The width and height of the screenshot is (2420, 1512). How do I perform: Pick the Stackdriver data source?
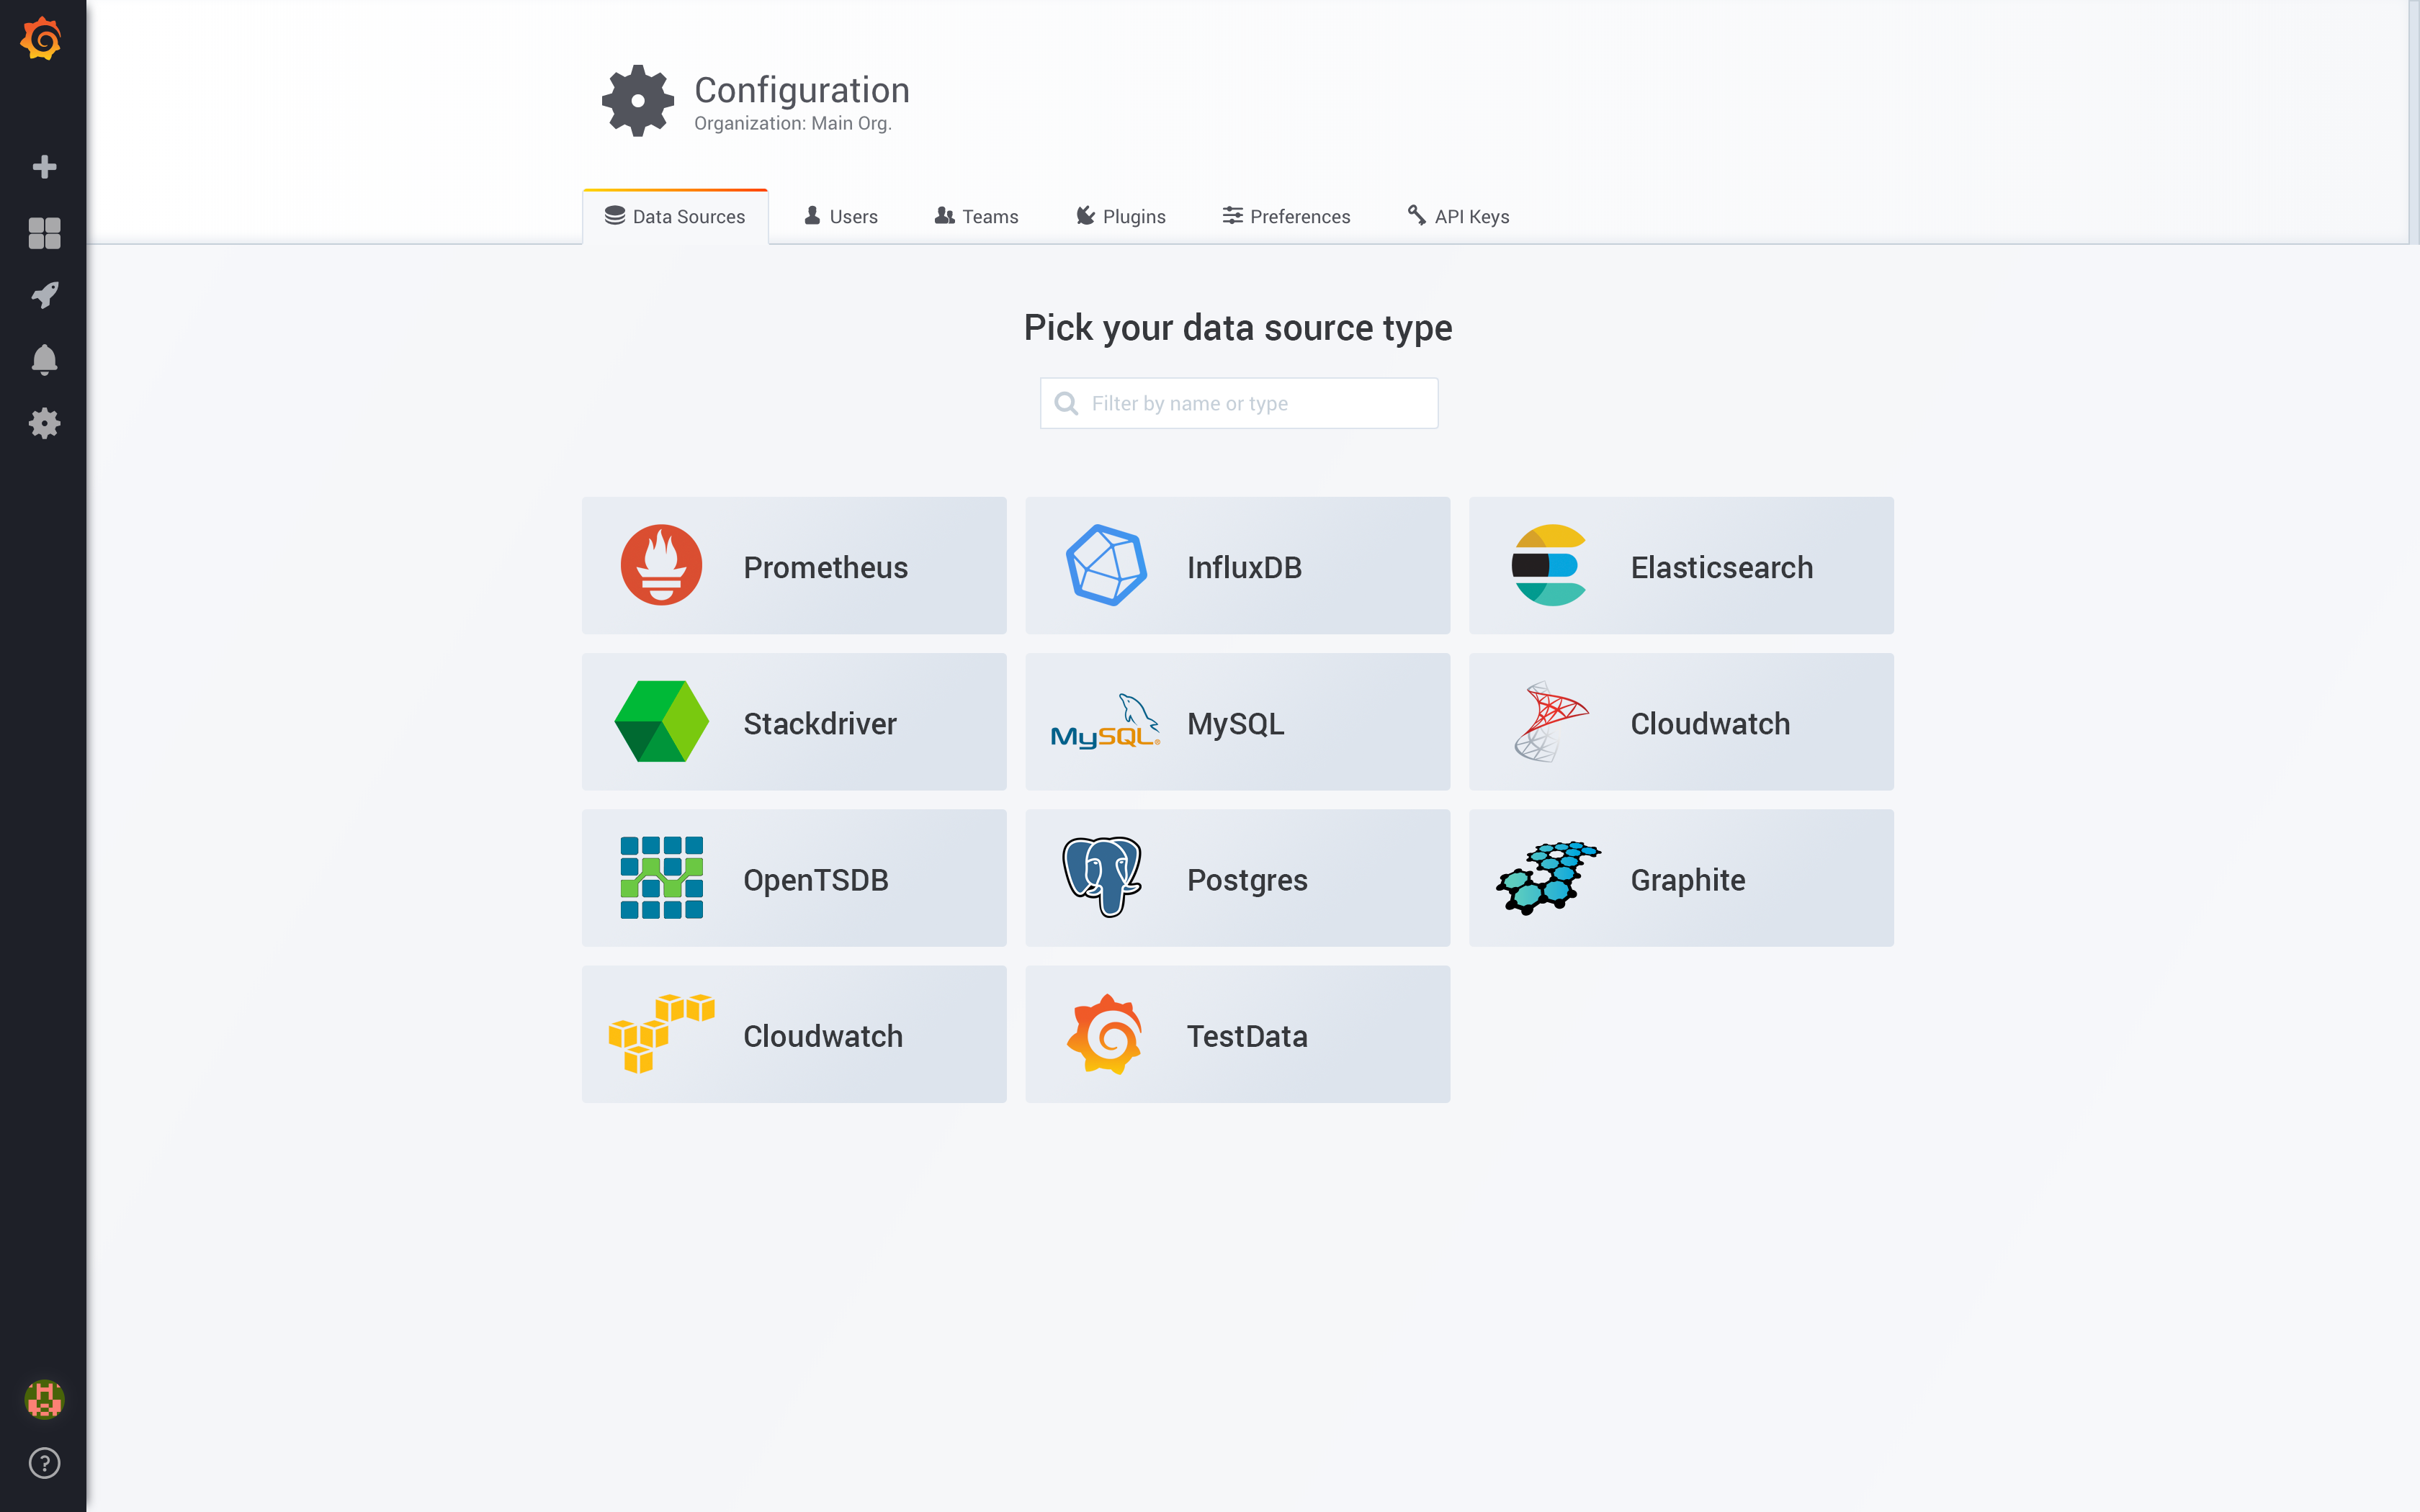(793, 721)
